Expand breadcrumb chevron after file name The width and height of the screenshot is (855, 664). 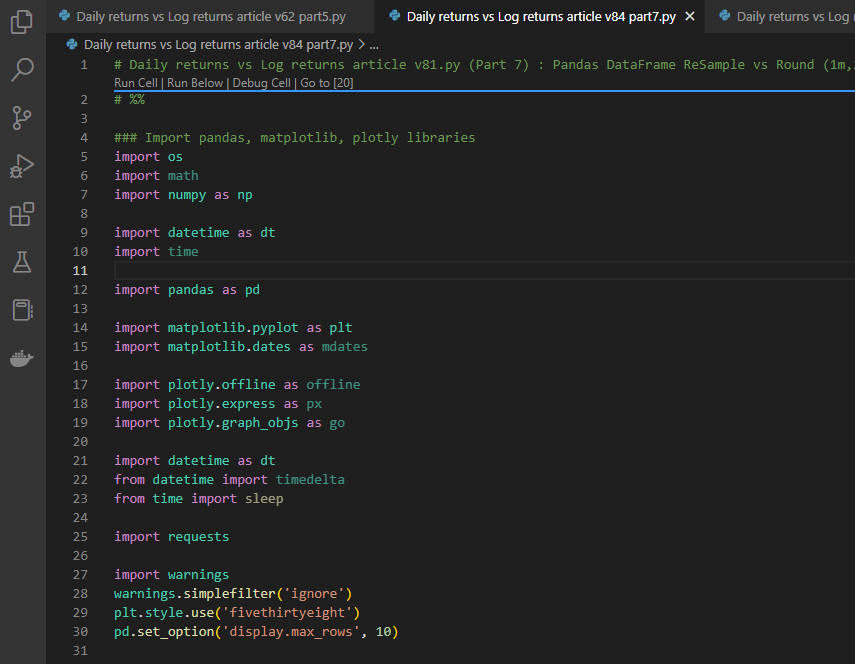pos(361,44)
